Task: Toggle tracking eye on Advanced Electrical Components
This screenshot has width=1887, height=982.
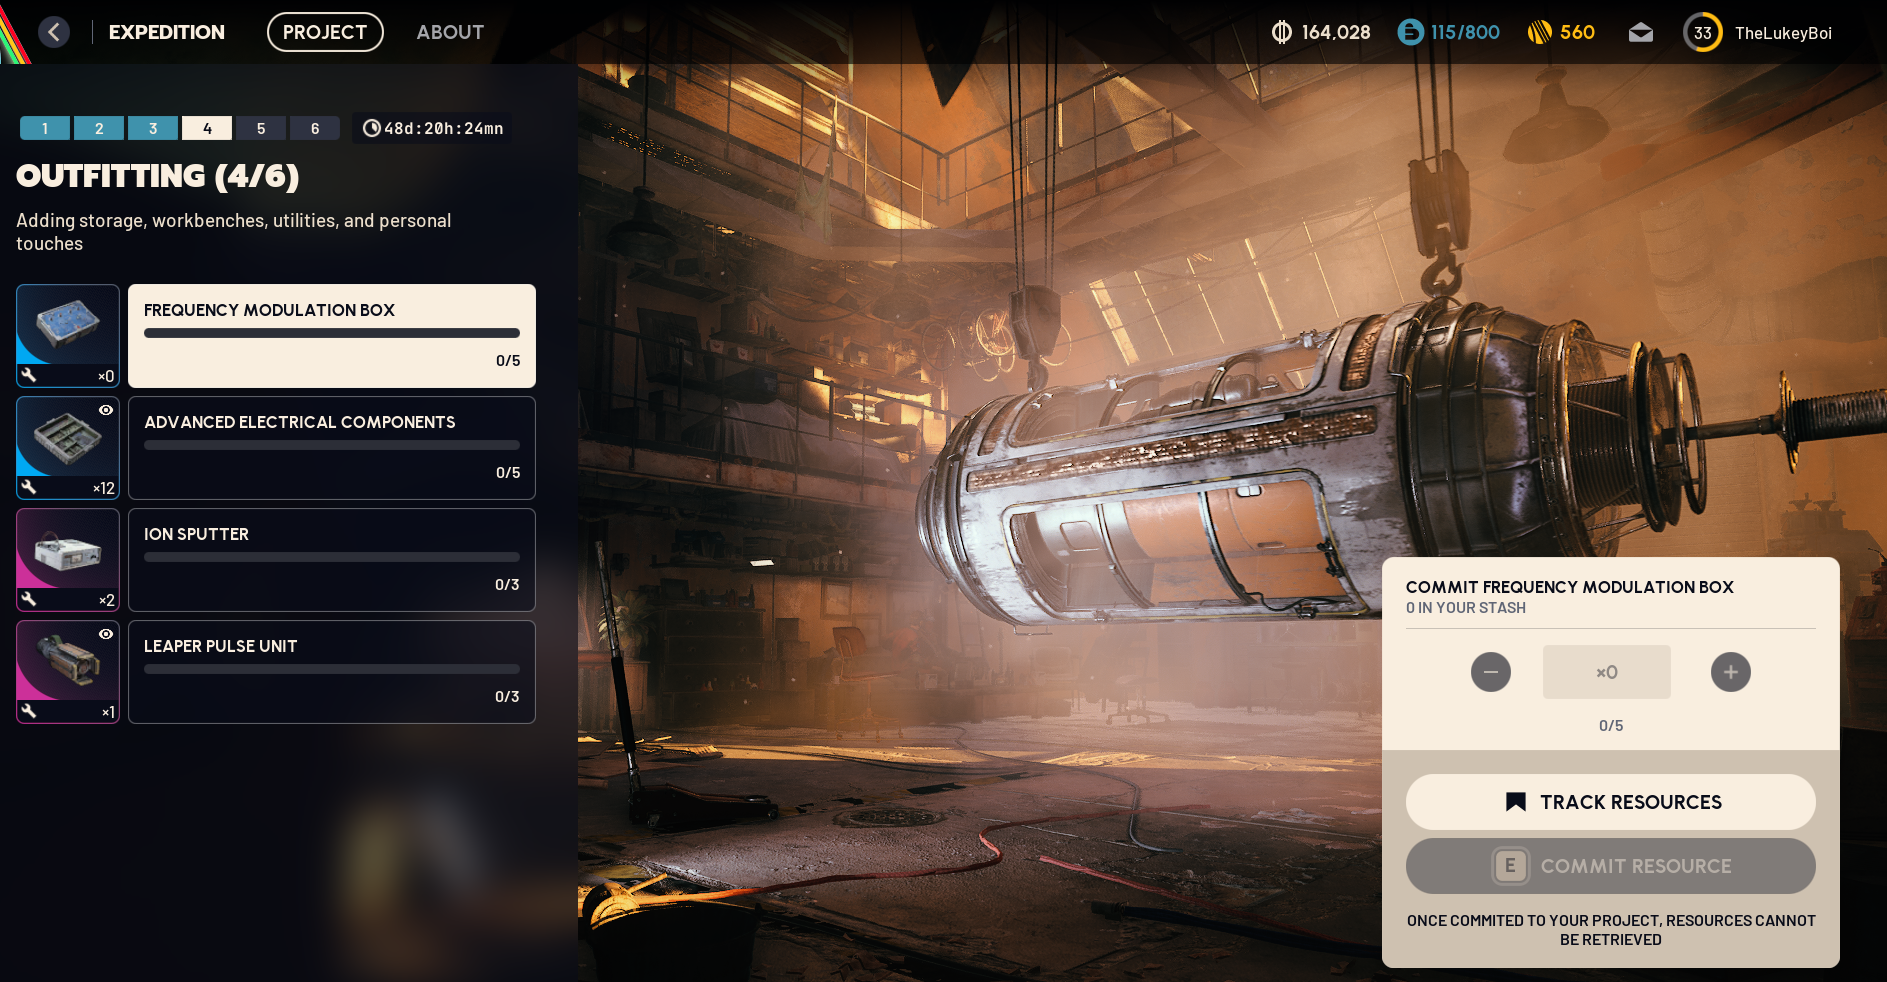Action: (x=106, y=410)
